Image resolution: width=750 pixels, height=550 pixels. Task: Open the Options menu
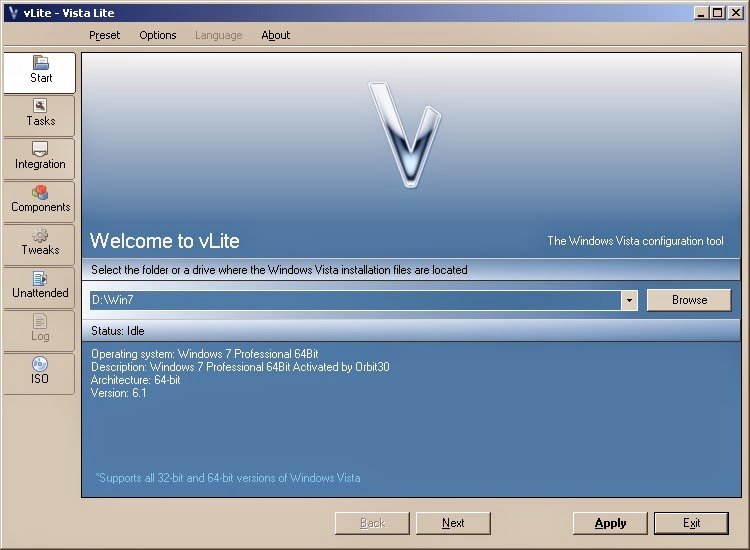158,35
